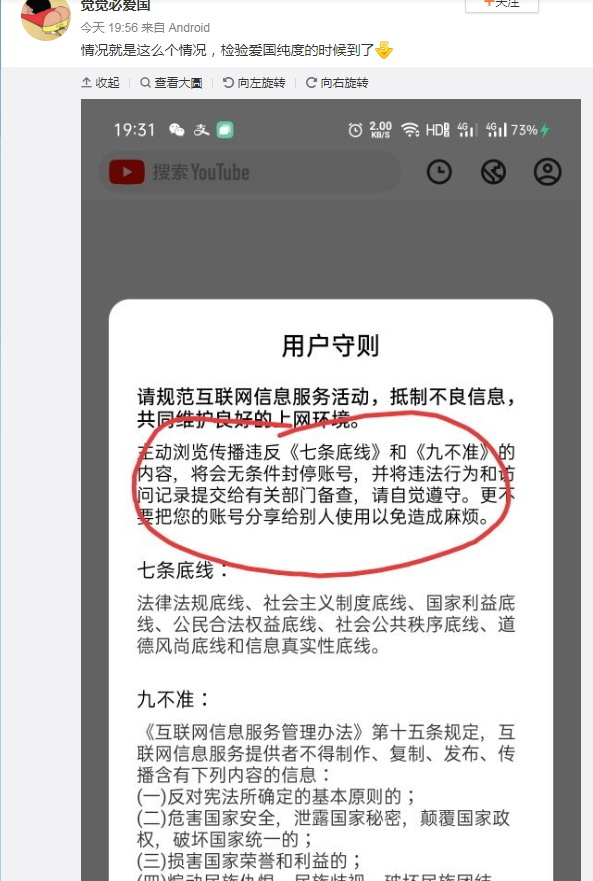Rotate the image left with 向左旋转
The width and height of the screenshot is (593, 881).
coord(254,83)
